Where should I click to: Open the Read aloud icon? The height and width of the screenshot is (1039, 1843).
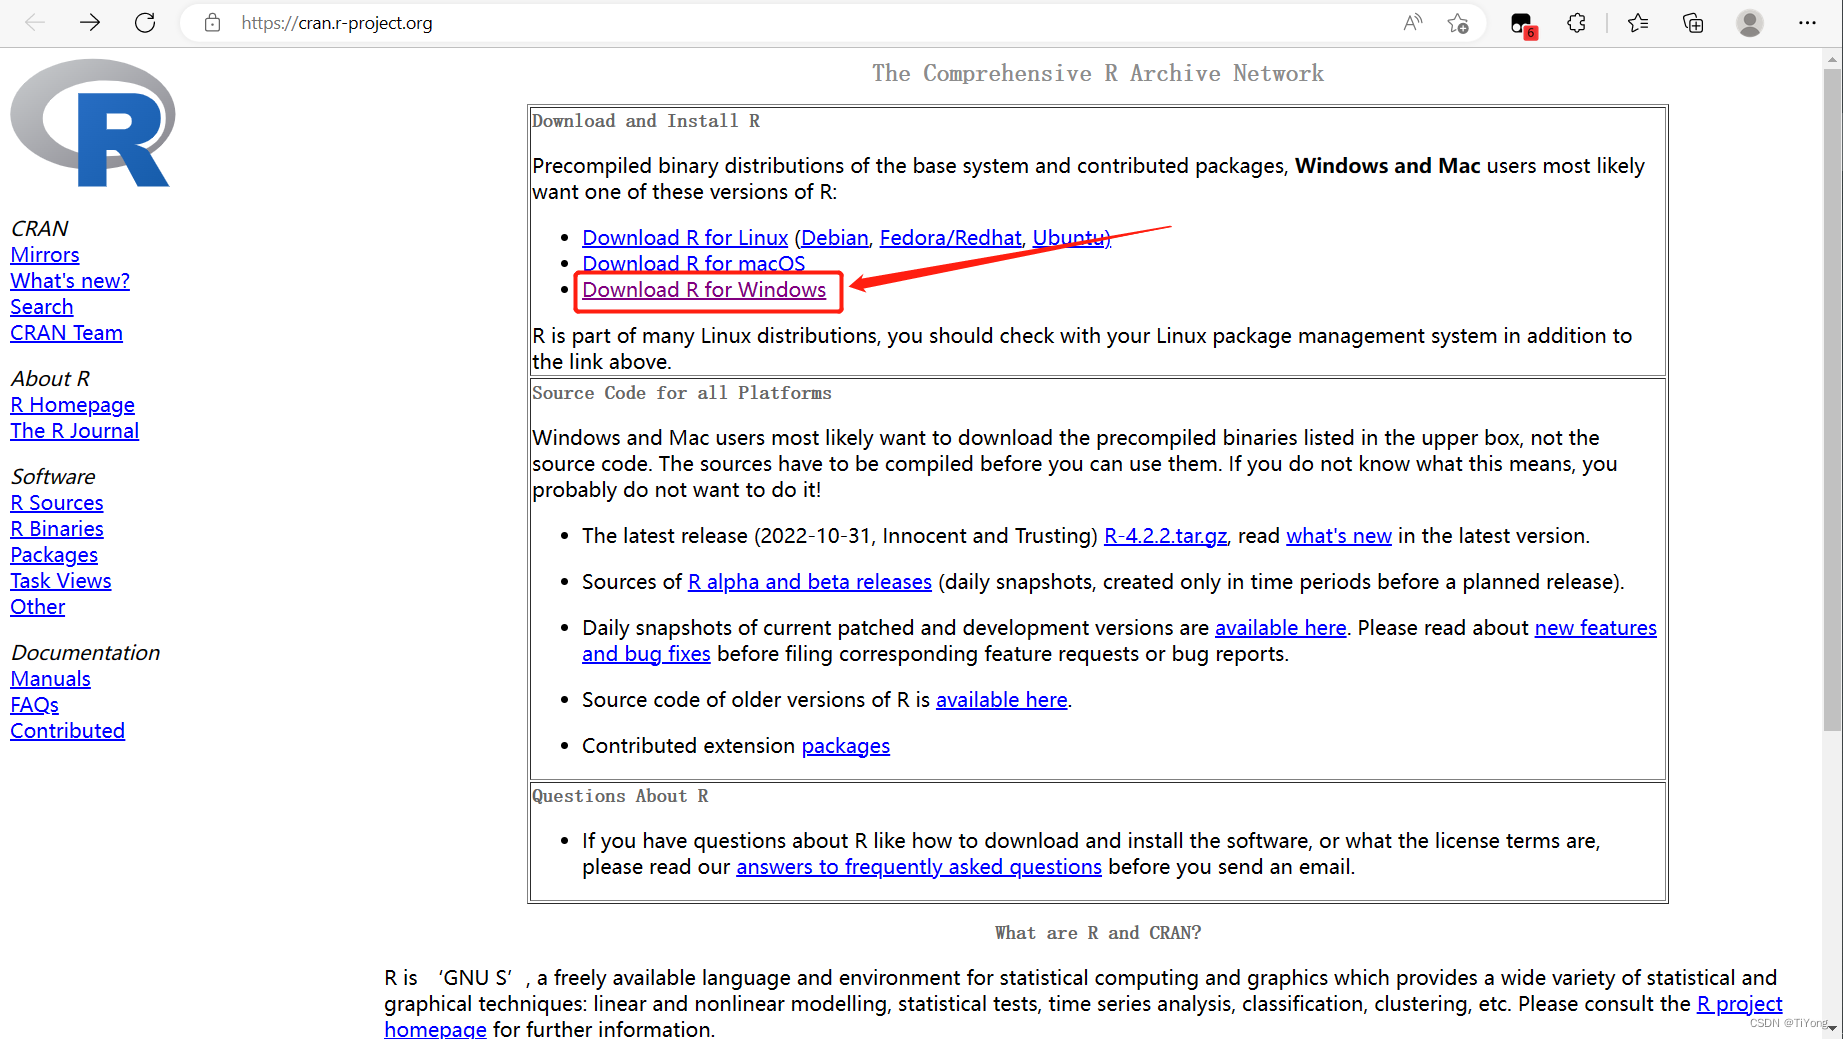[x=1412, y=23]
